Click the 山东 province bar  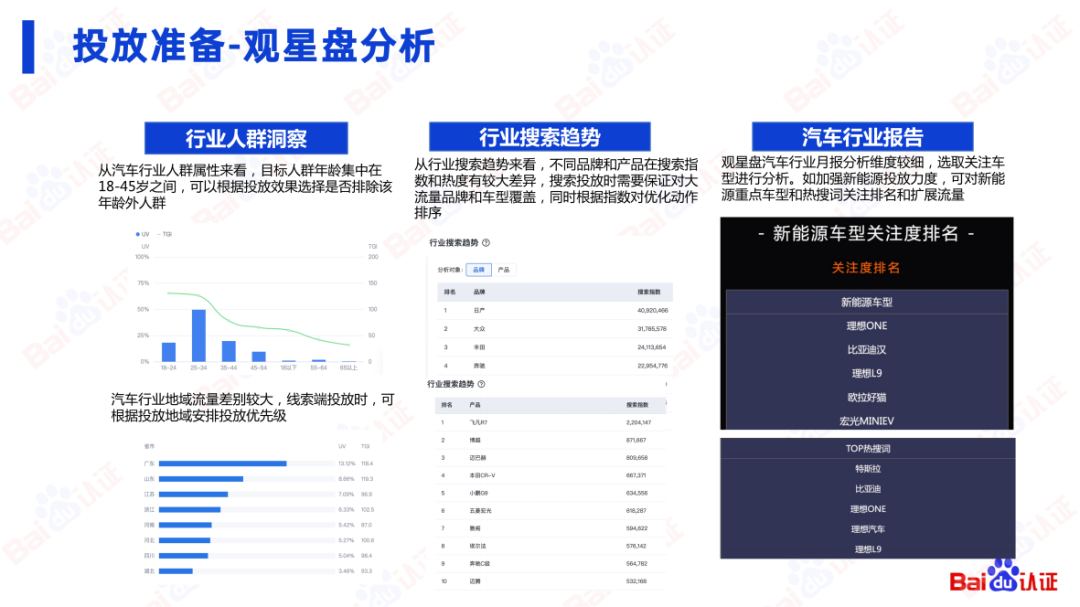200,479
